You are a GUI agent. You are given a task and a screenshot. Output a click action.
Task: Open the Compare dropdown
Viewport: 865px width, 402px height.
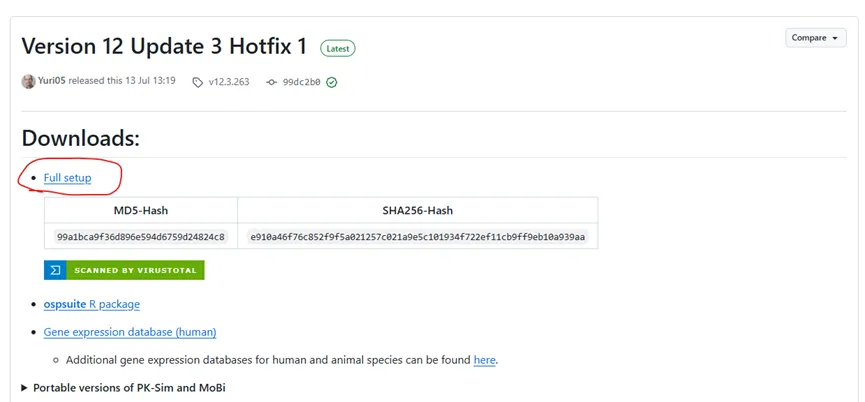pyautogui.click(x=815, y=38)
